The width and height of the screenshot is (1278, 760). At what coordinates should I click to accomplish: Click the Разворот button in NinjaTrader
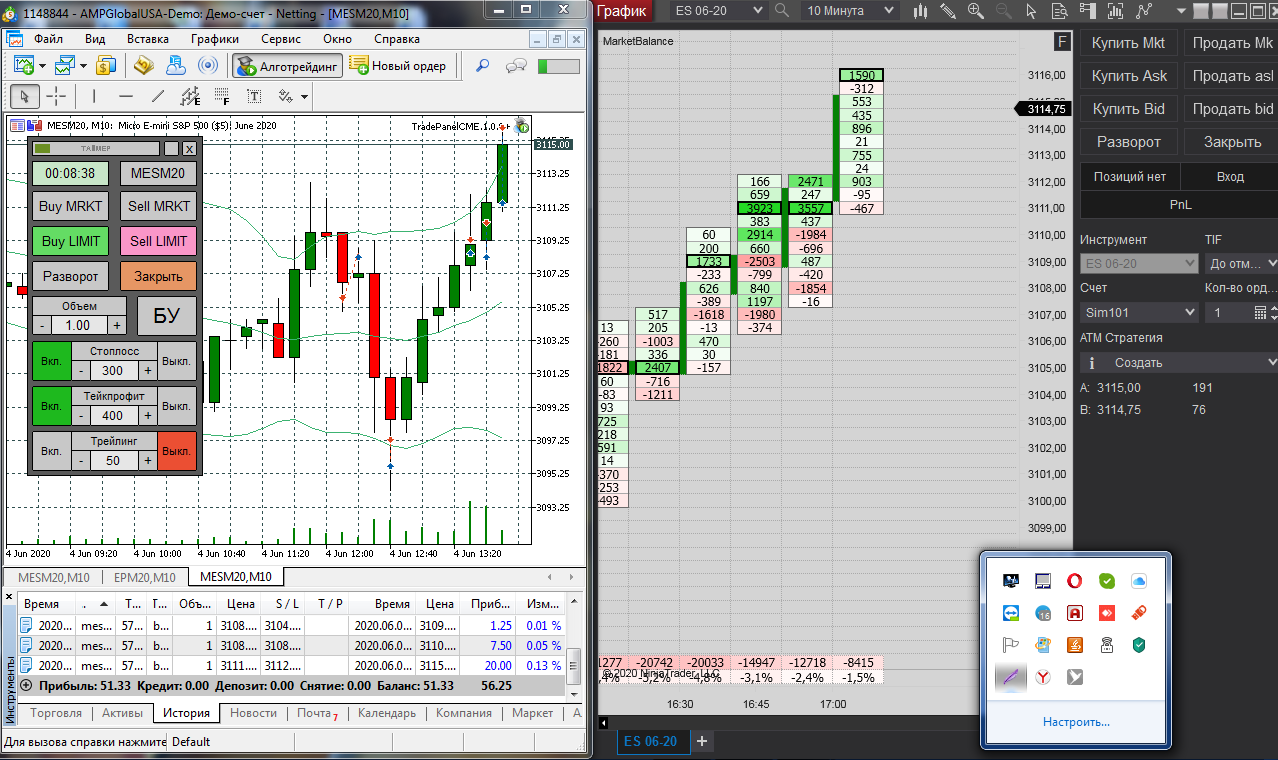coord(1129,142)
